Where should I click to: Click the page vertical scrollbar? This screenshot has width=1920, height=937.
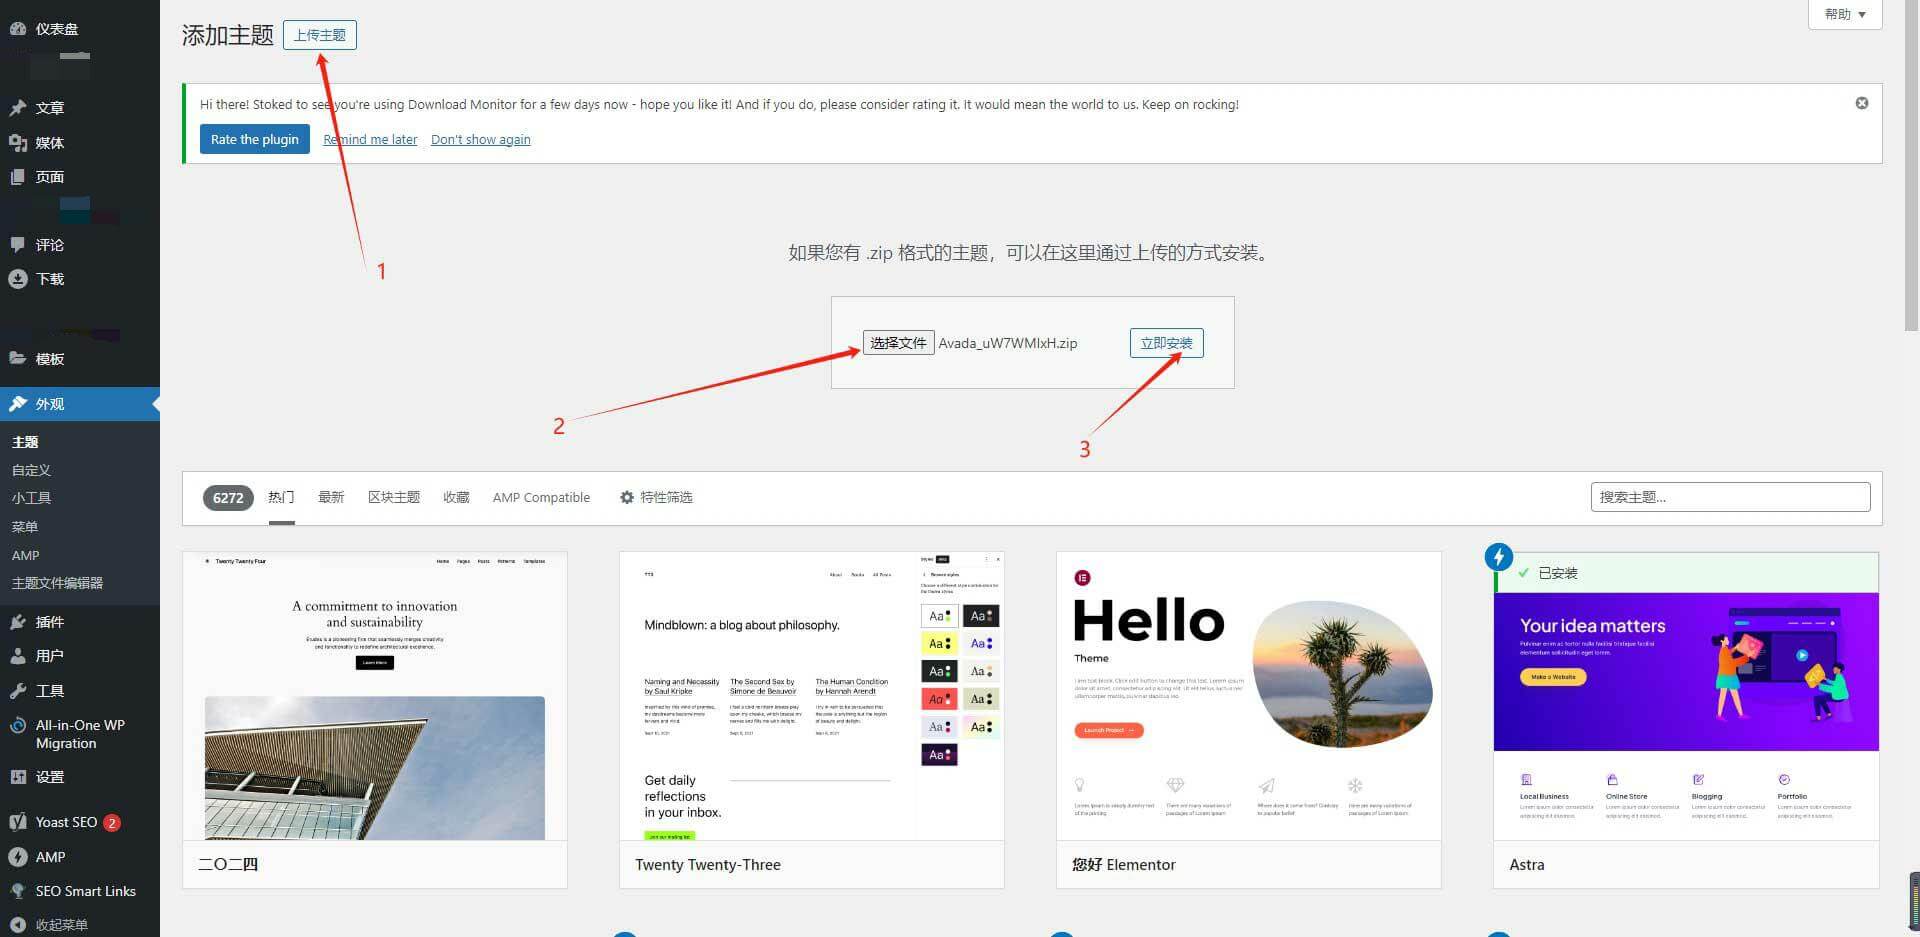[1912, 165]
